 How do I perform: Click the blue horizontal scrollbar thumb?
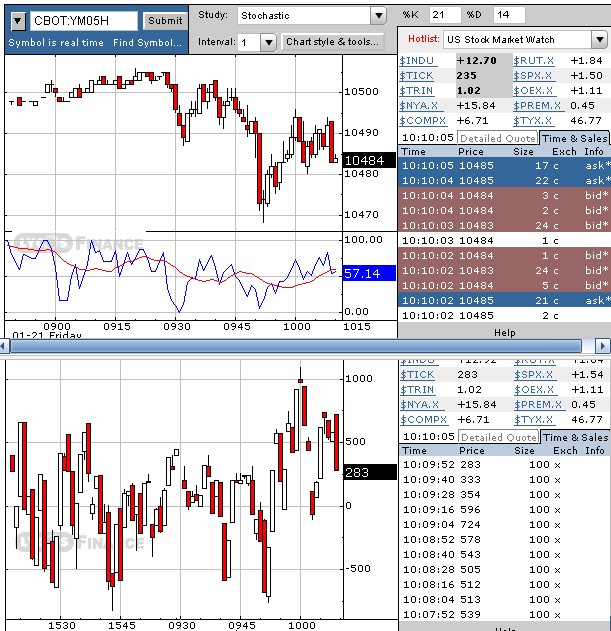[296, 346]
